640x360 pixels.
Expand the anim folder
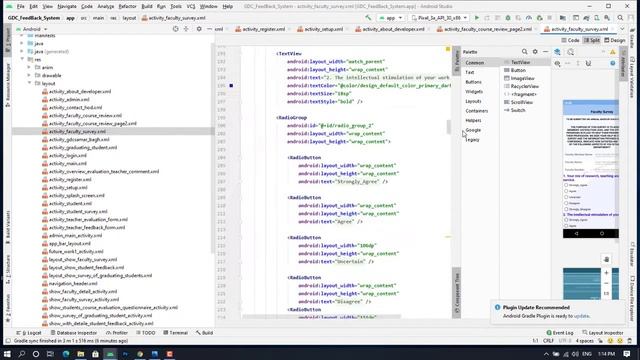pos(29,67)
